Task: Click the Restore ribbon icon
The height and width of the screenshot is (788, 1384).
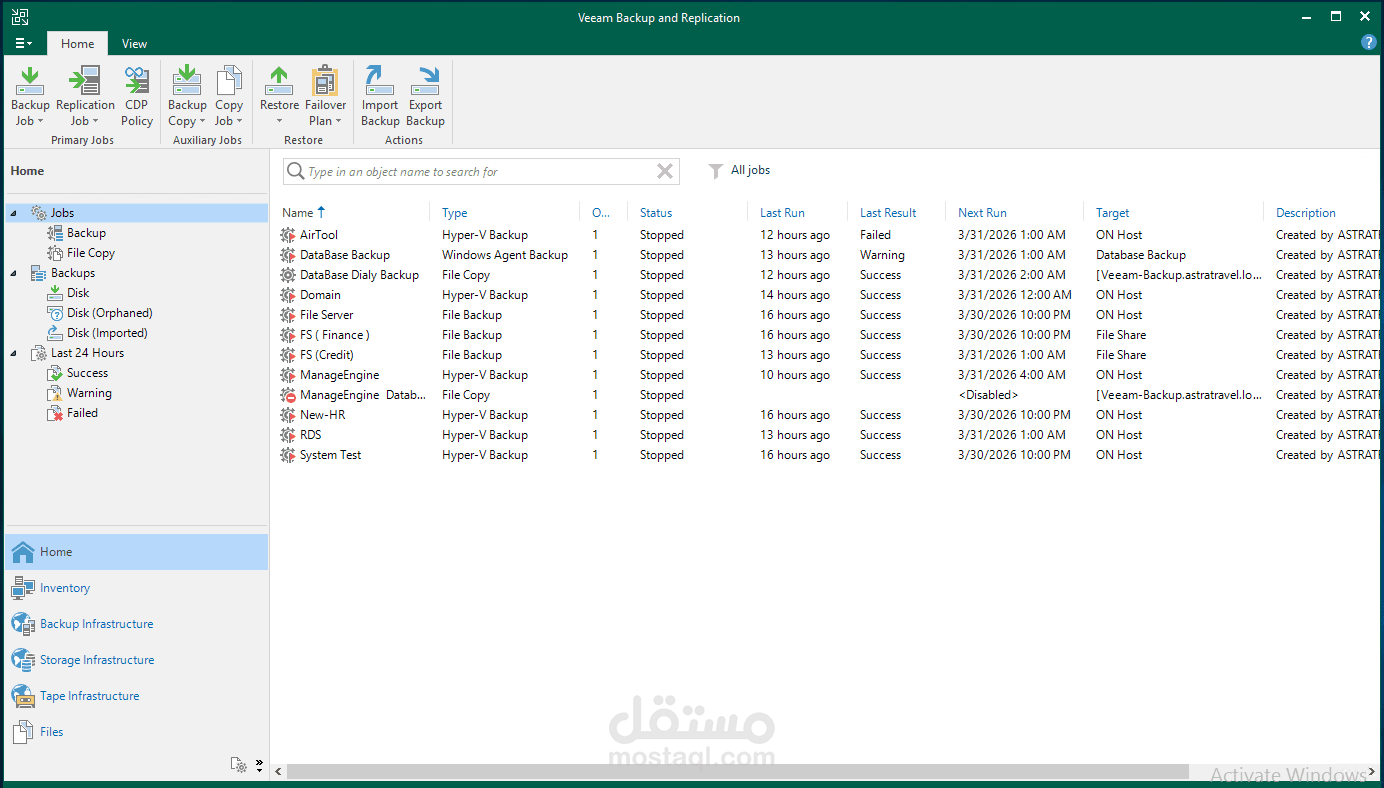Action: tap(279, 81)
